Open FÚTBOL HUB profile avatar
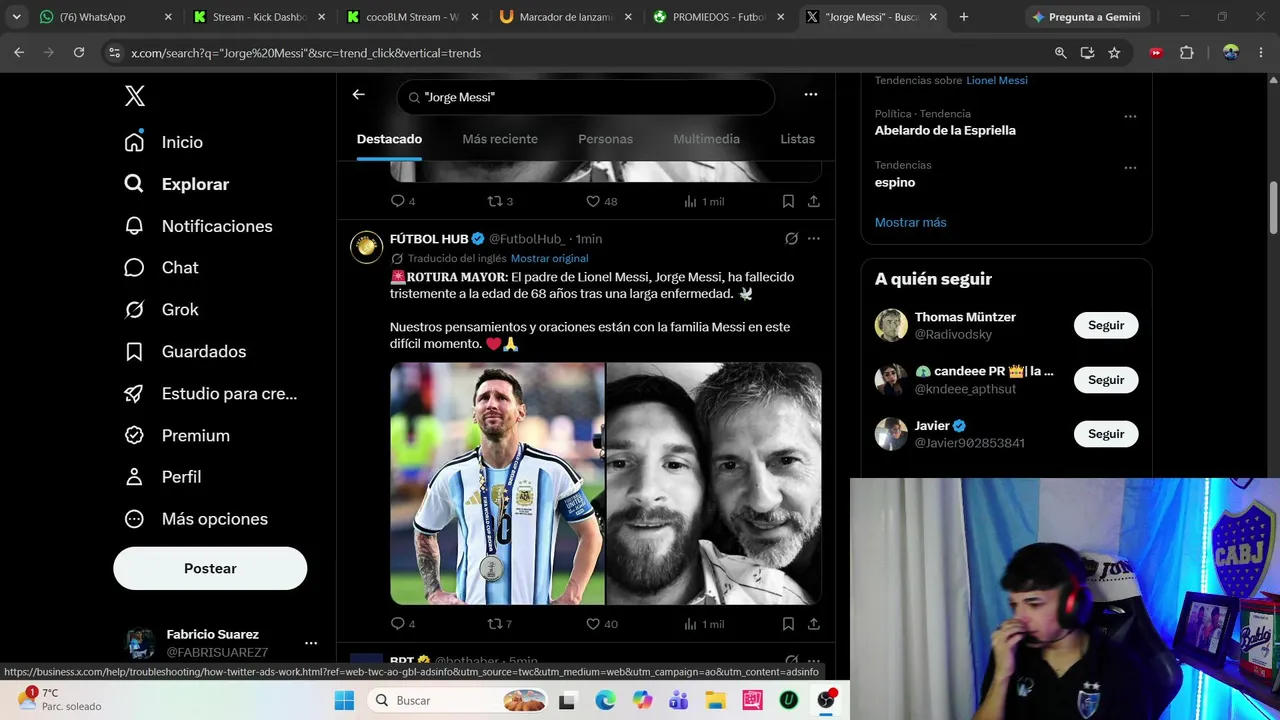 (367, 247)
